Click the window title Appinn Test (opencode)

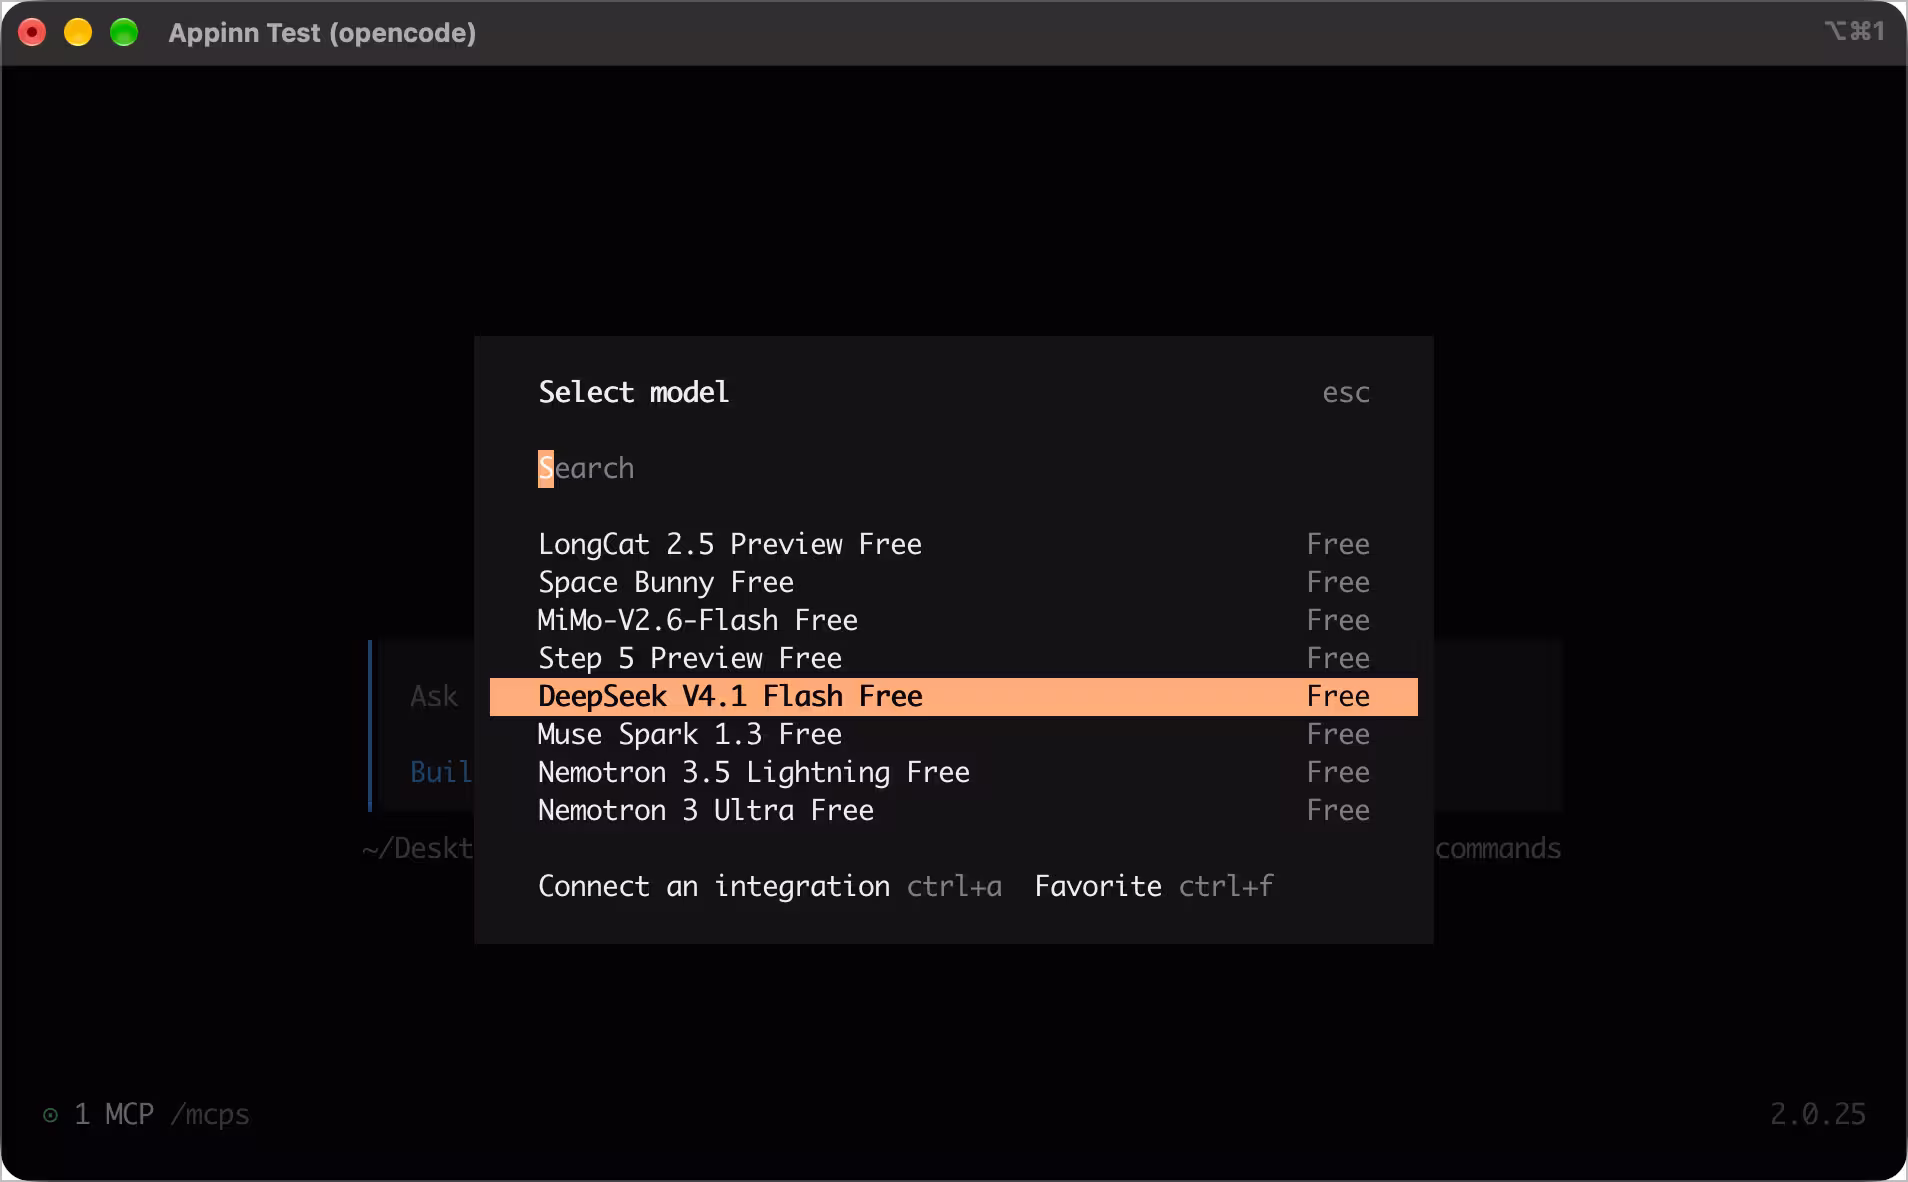pos(322,33)
